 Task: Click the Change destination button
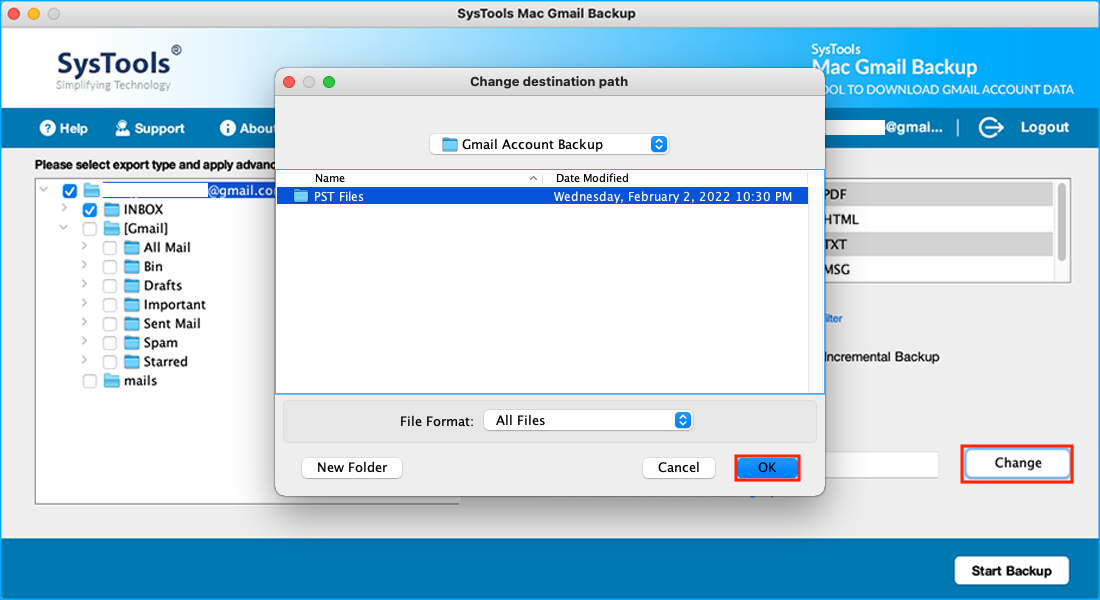point(1017,463)
